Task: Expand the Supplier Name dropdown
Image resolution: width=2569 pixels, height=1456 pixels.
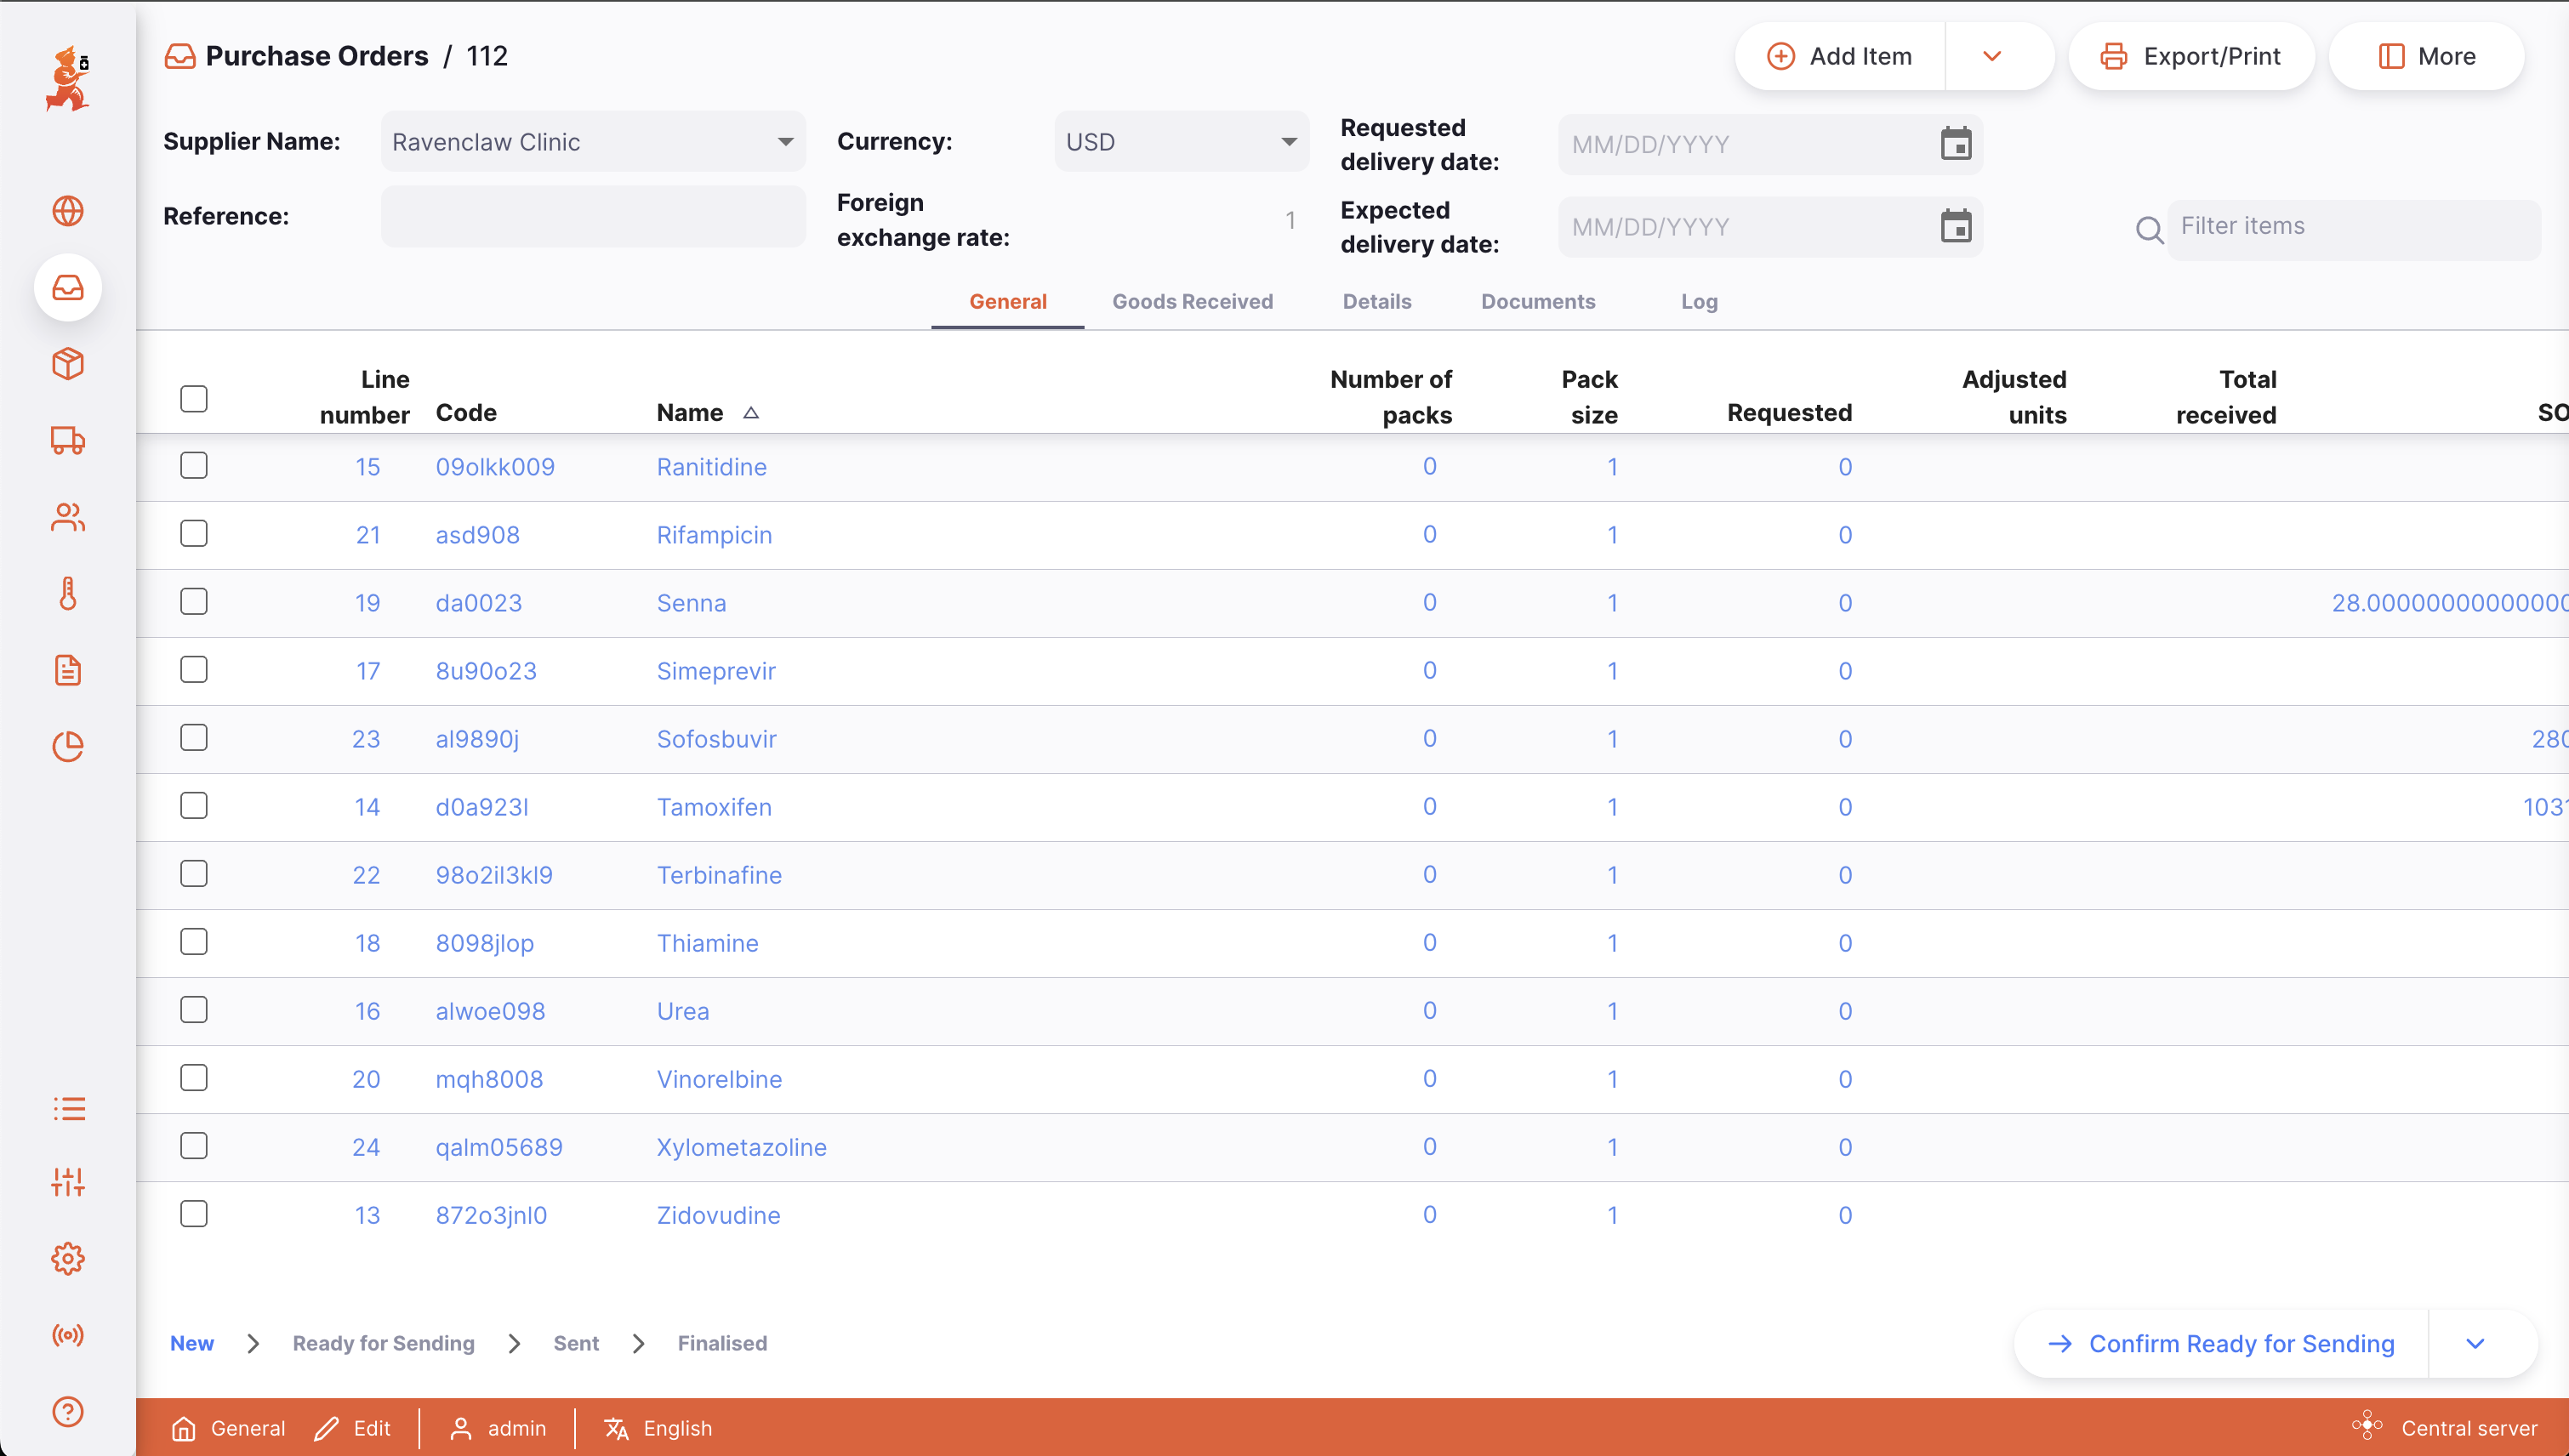Action: [785, 142]
